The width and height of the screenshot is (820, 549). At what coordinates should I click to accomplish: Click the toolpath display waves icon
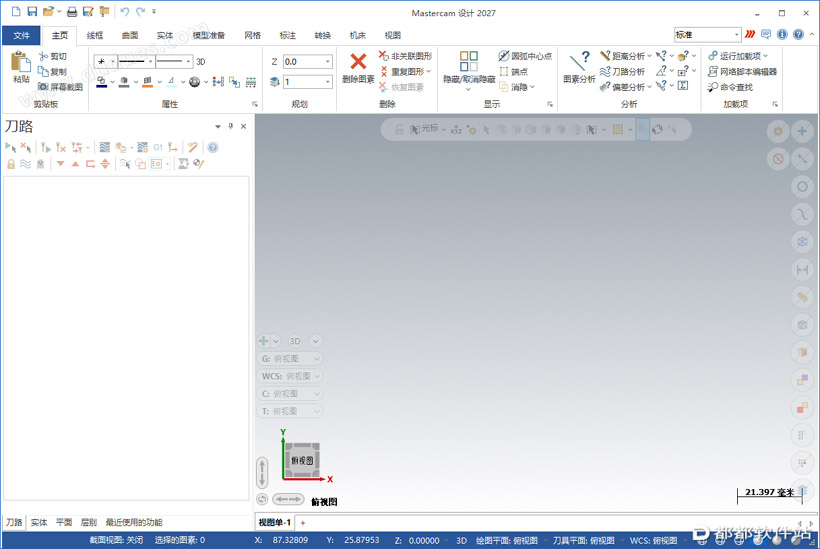(x=25, y=164)
